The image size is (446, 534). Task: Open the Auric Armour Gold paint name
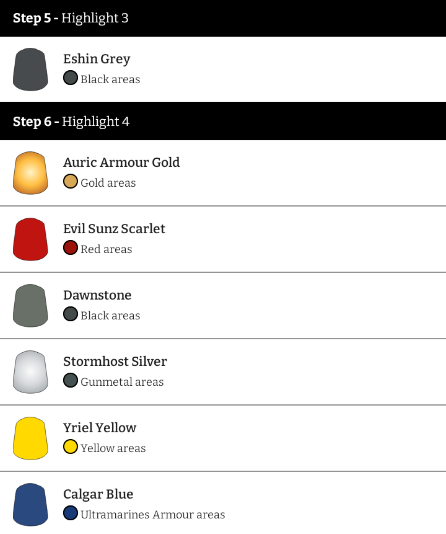pos(122,162)
